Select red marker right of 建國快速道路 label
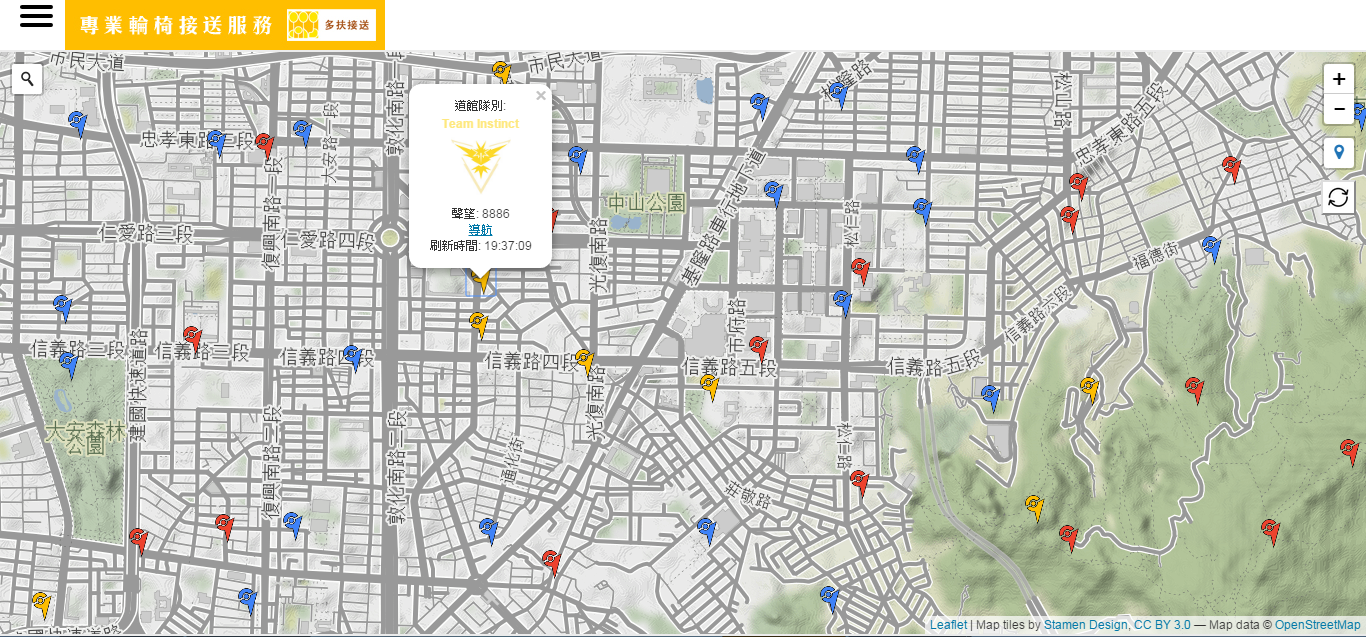1366x637 pixels. pos(192,338)
